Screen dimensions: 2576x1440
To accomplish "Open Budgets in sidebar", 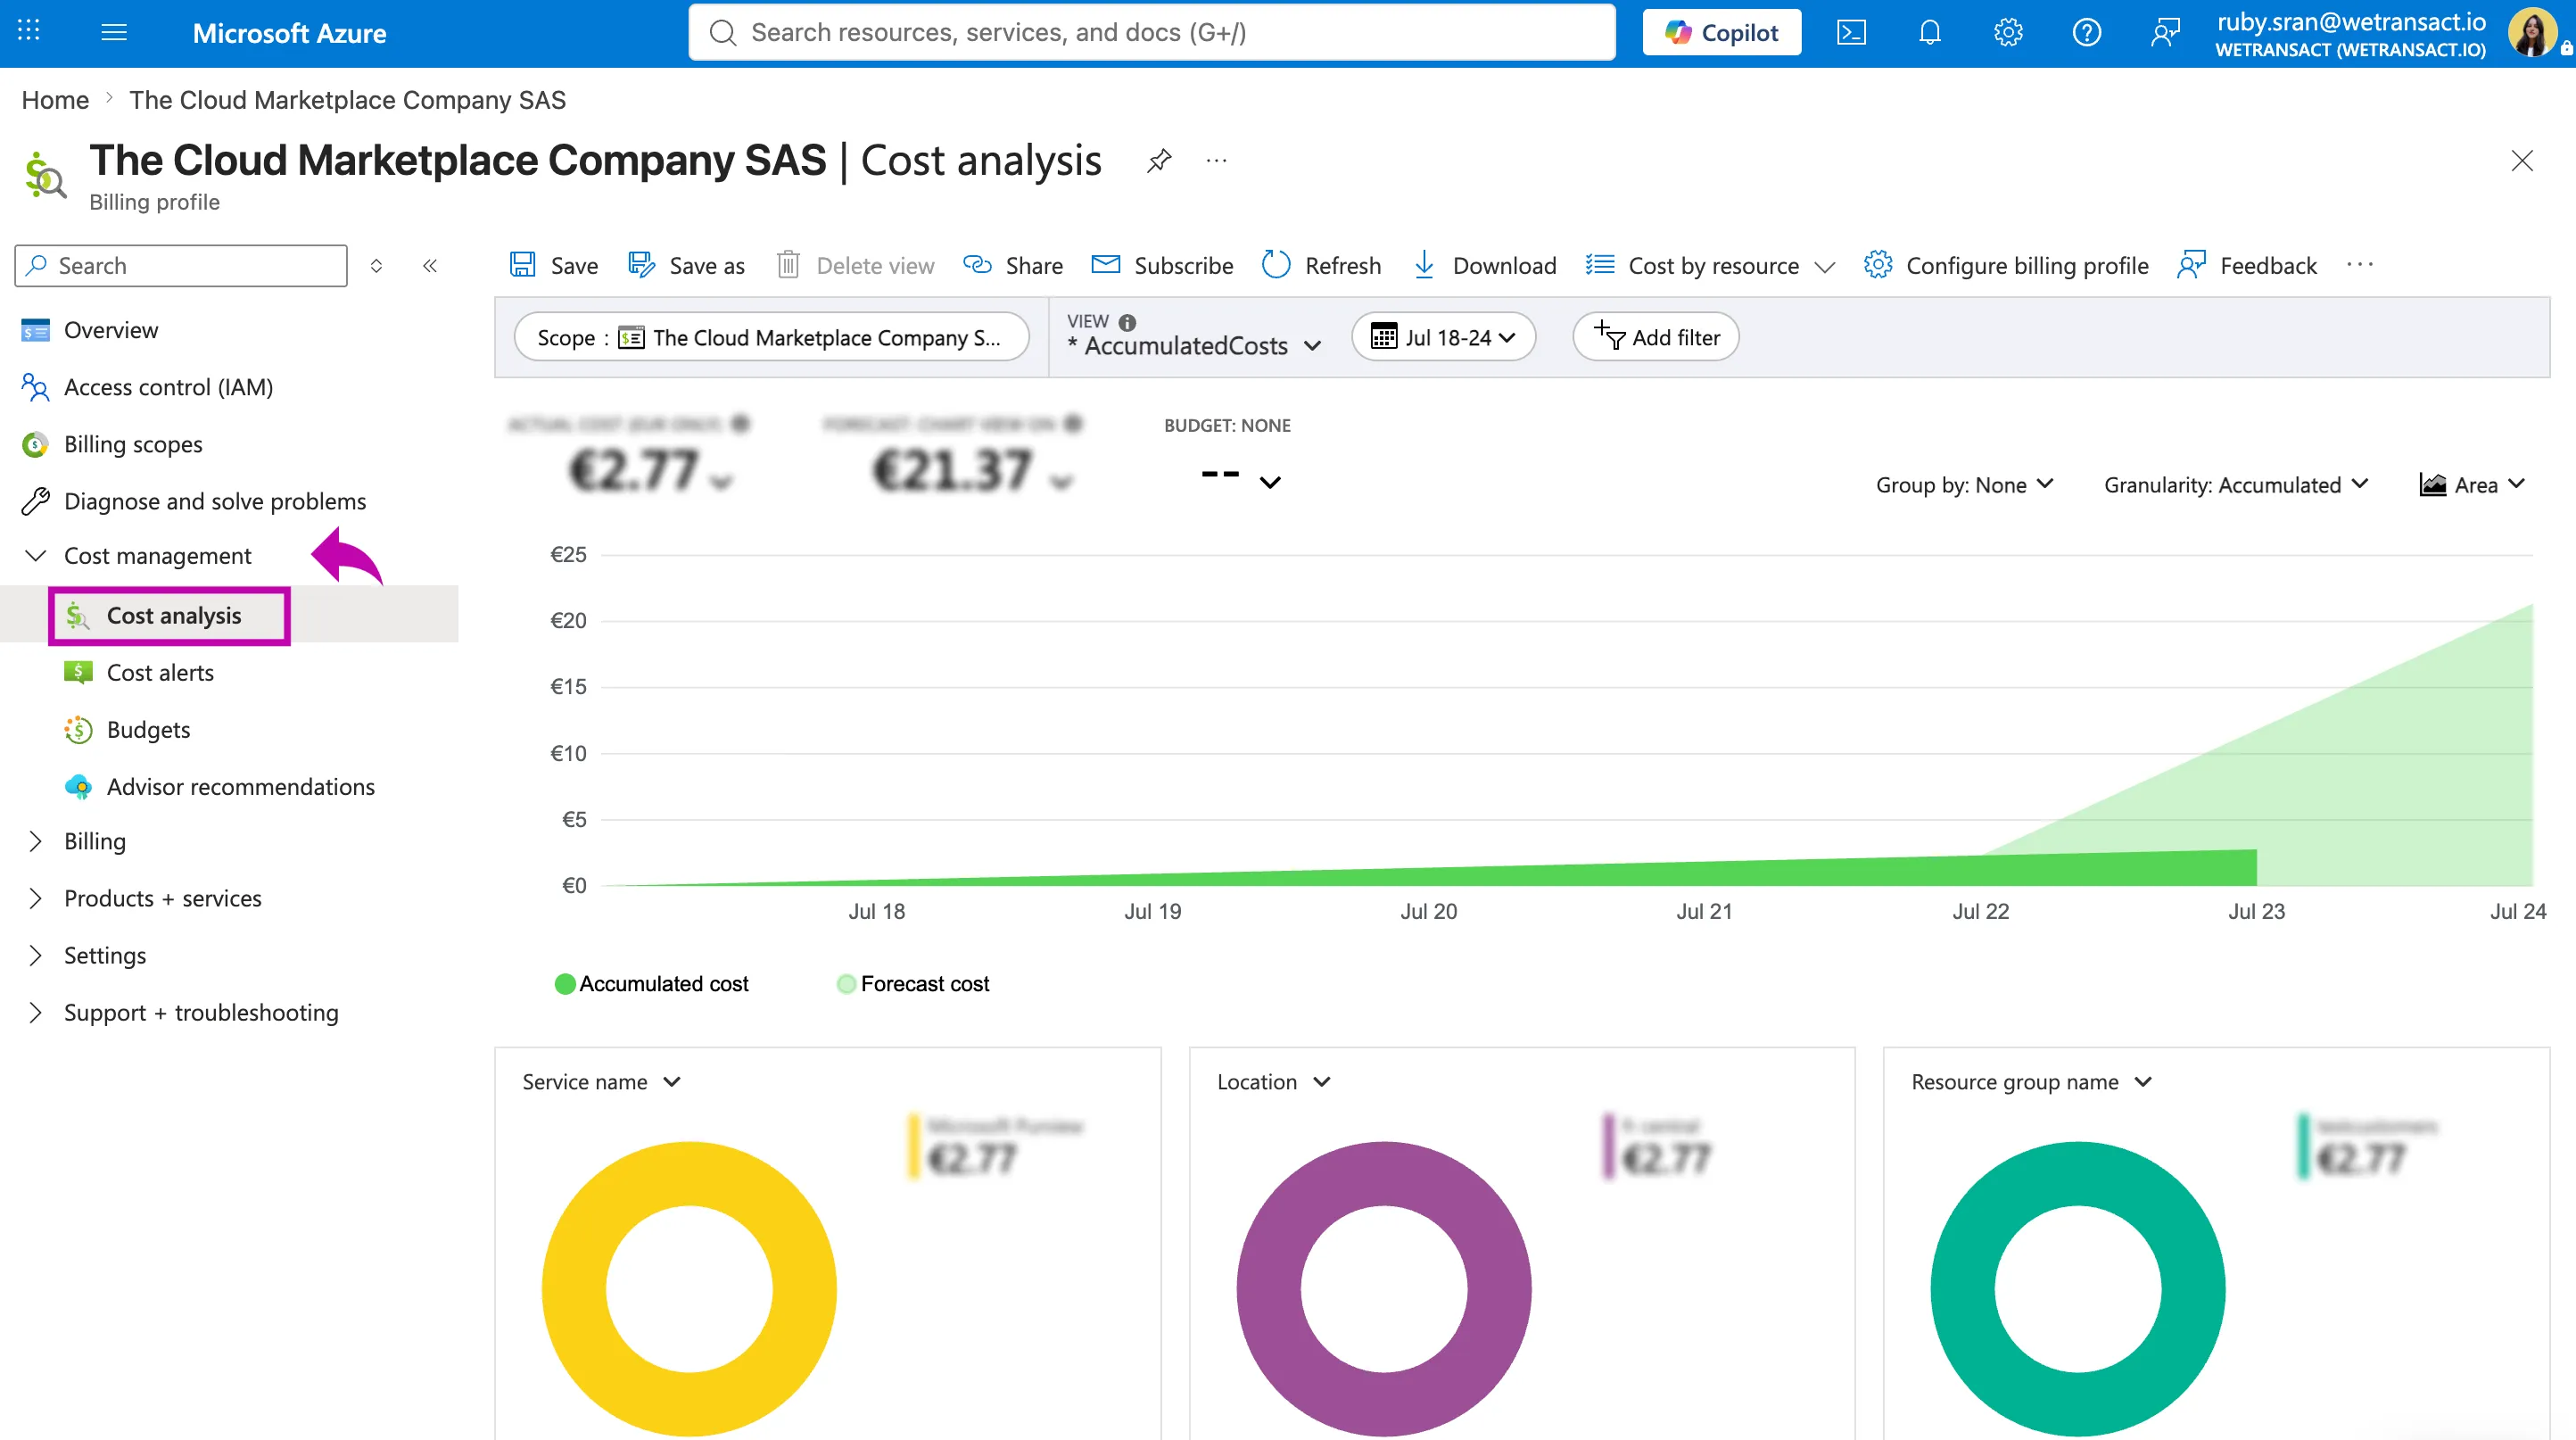I will click(148, 729).
